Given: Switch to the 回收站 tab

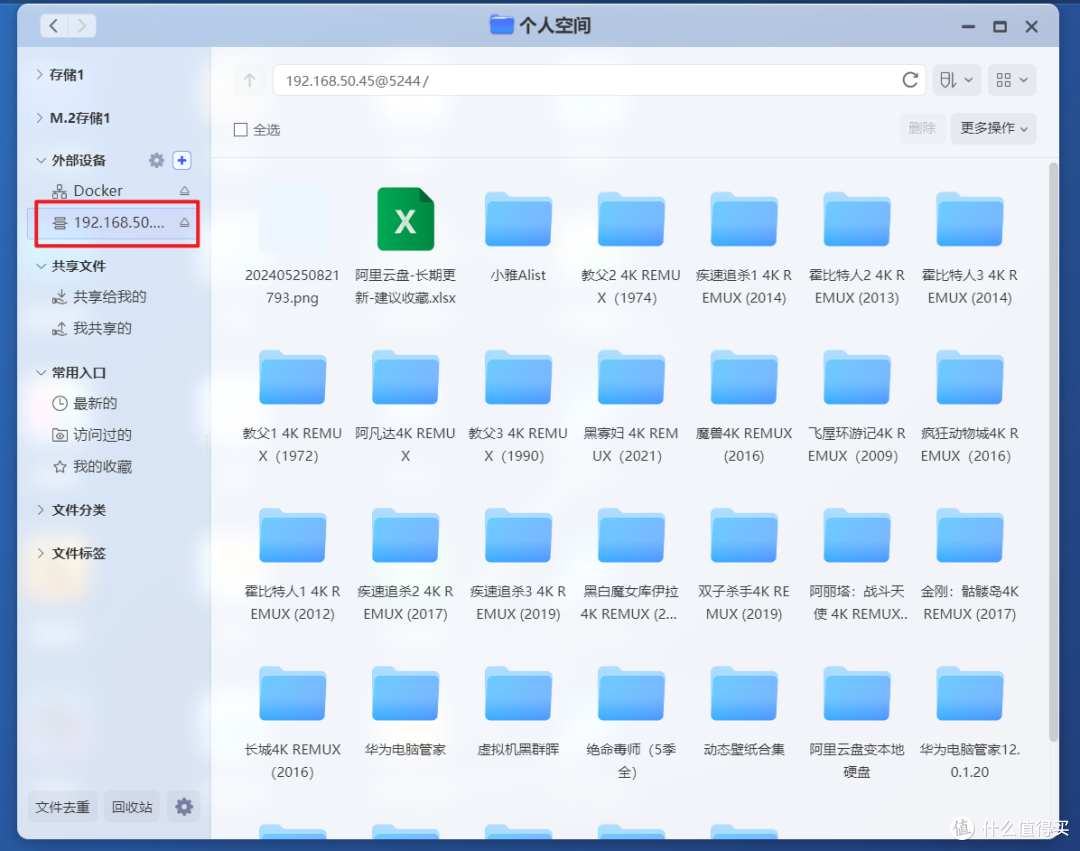Looking at the screenshot, I should point(131,806).
